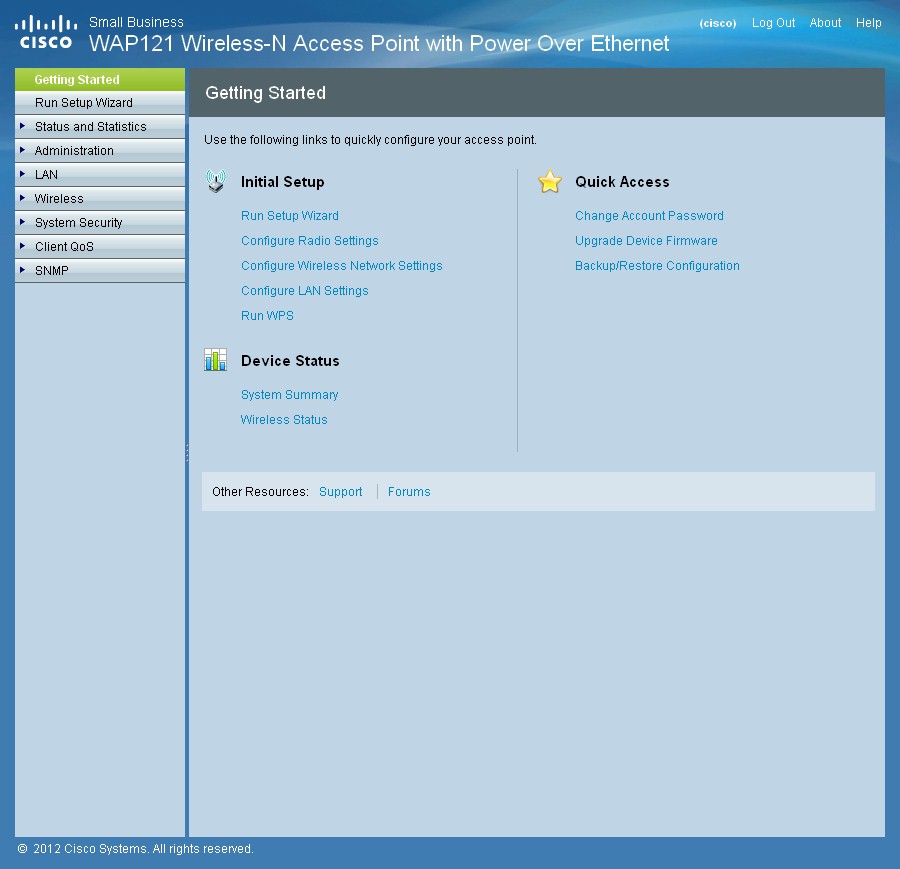Open the Status and Statistics sidebar section
The image size is (900, 869).
point(100,126)
